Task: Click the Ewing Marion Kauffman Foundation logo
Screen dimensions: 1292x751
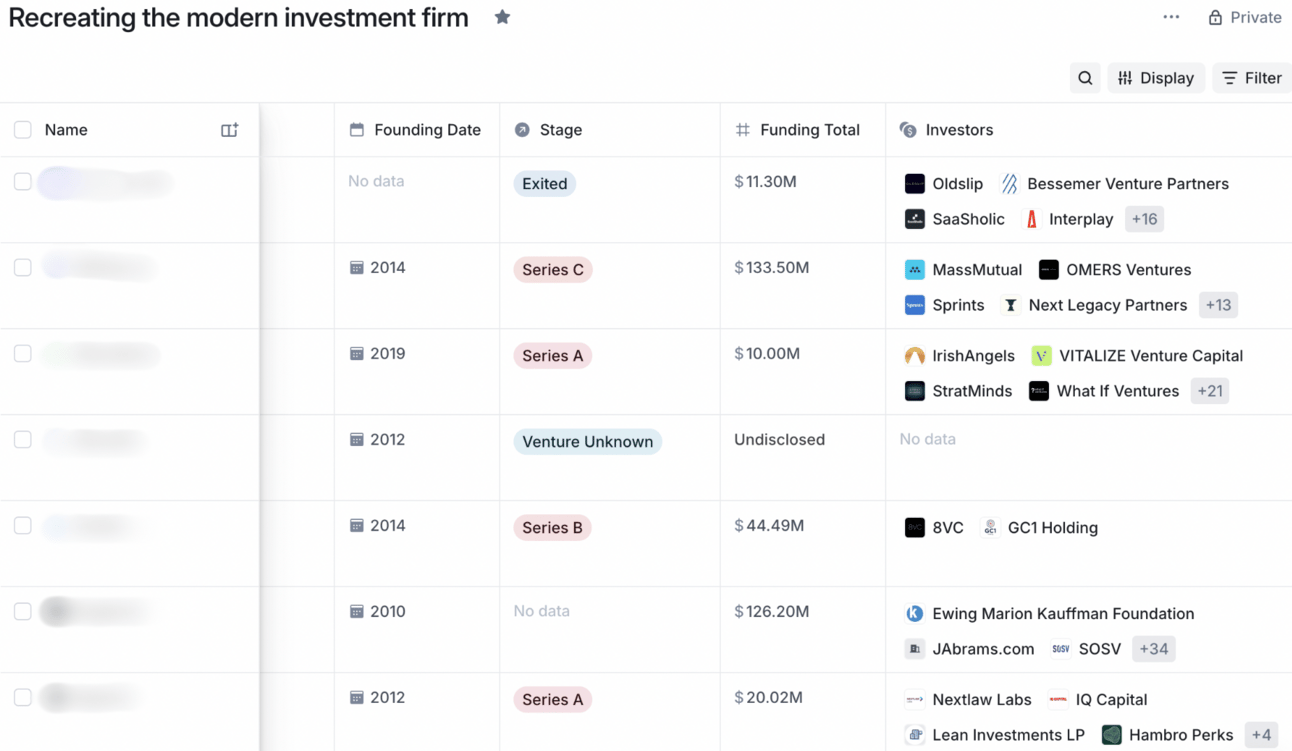Action: click(915, 614)
